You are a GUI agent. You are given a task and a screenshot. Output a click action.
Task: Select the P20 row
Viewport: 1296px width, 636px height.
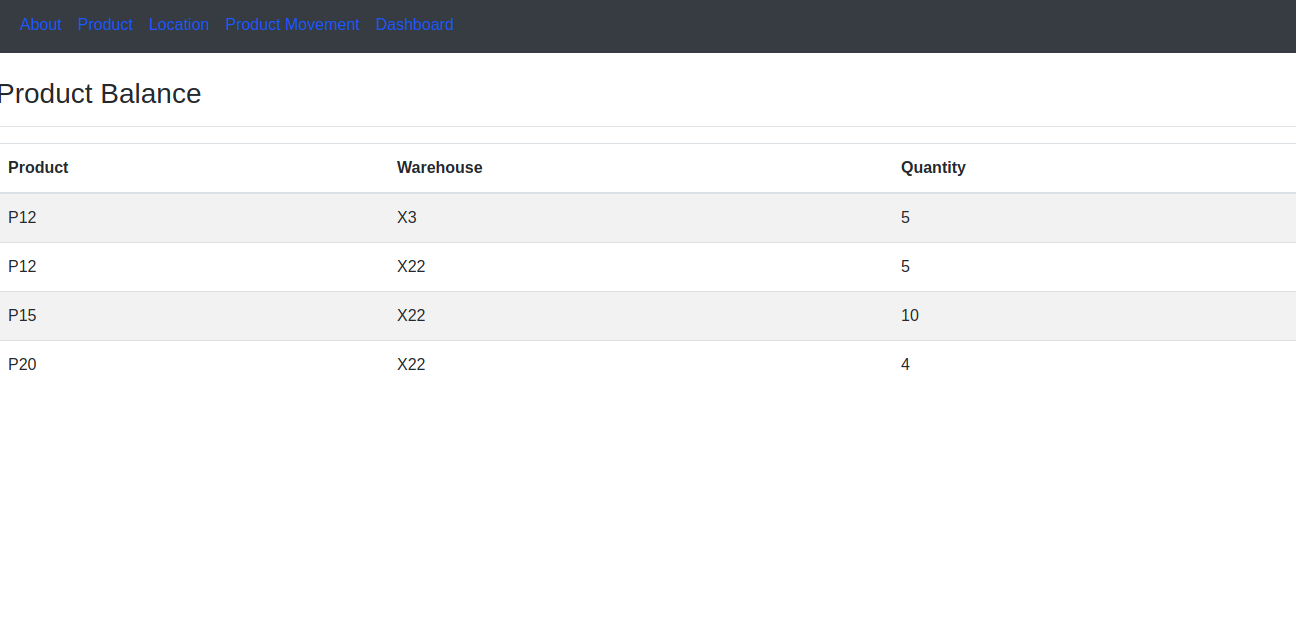(22, 364)
